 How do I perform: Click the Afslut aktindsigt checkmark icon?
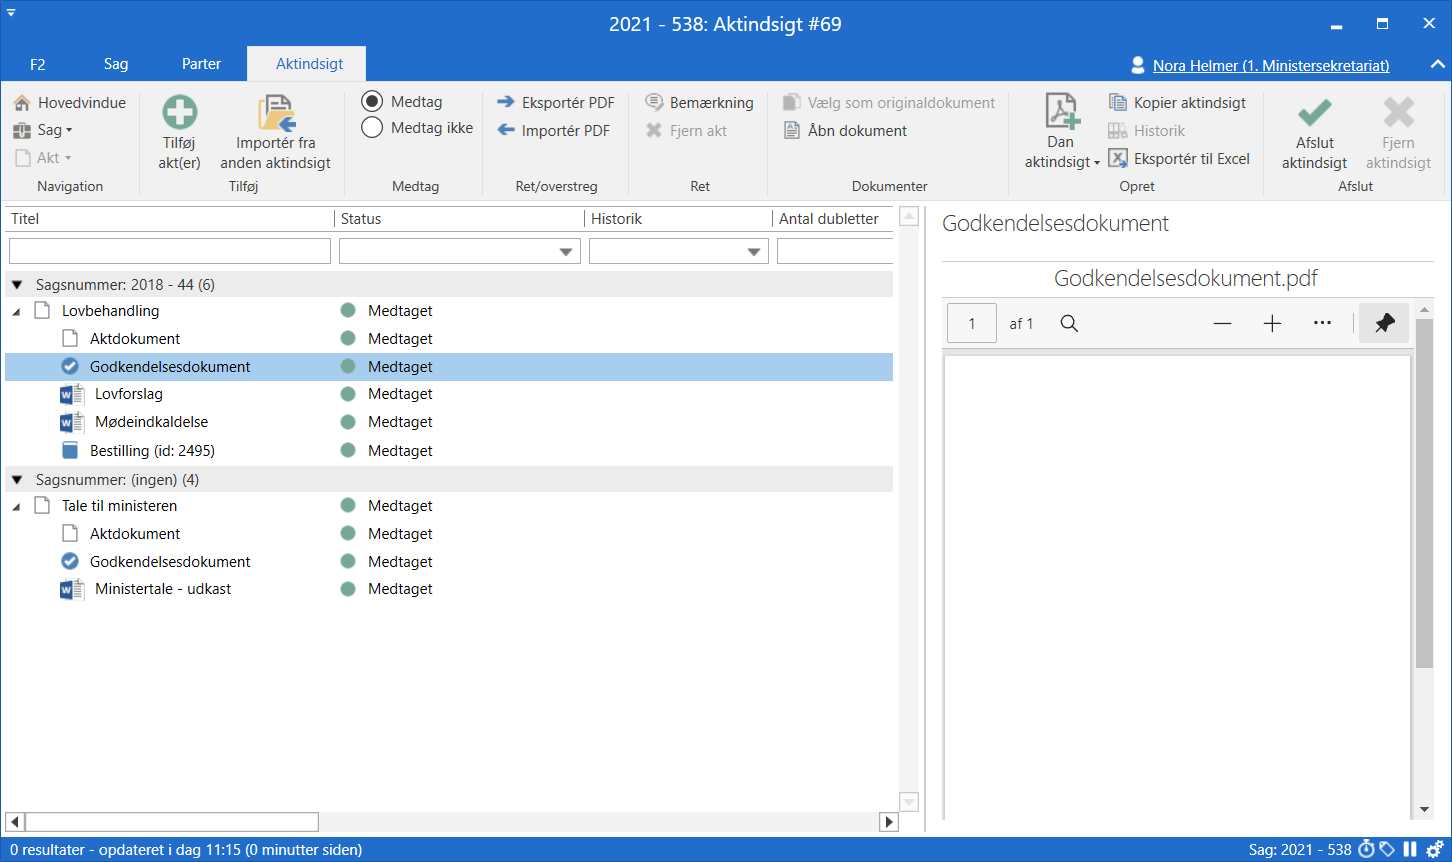pyautogui.click(x=1314, y=112)
